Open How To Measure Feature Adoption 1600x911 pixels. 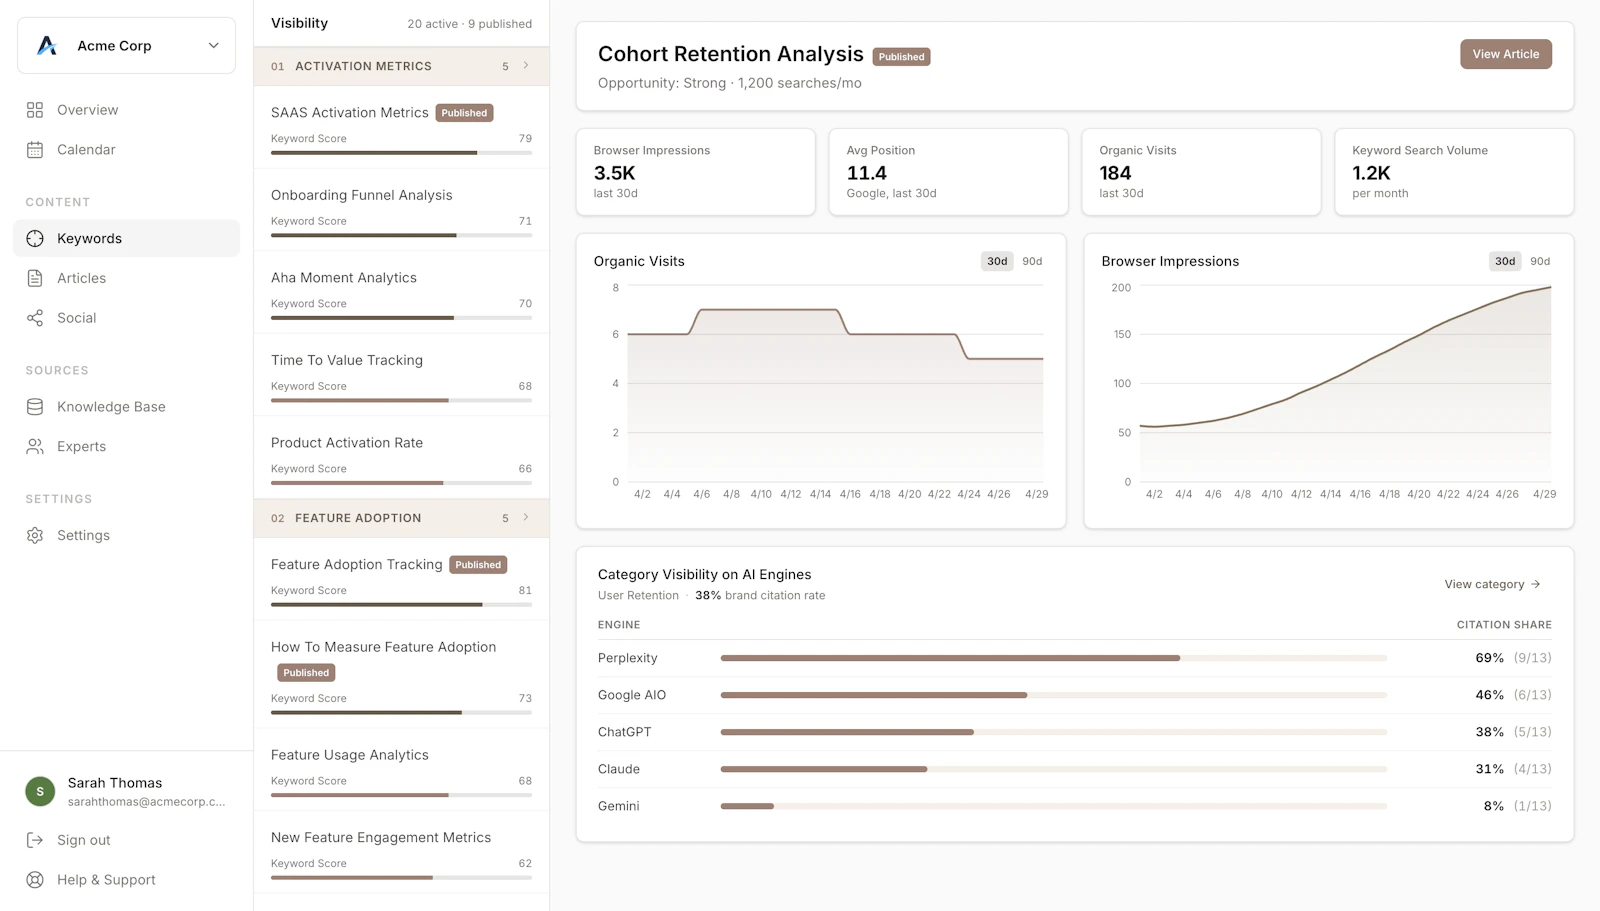(401, 675)
